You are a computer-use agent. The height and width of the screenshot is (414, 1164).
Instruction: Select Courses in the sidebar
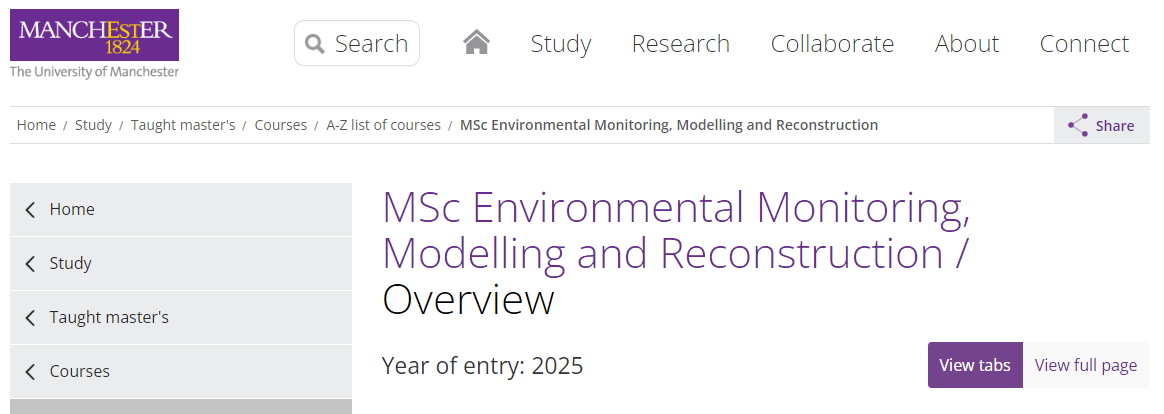pos(180,371)
